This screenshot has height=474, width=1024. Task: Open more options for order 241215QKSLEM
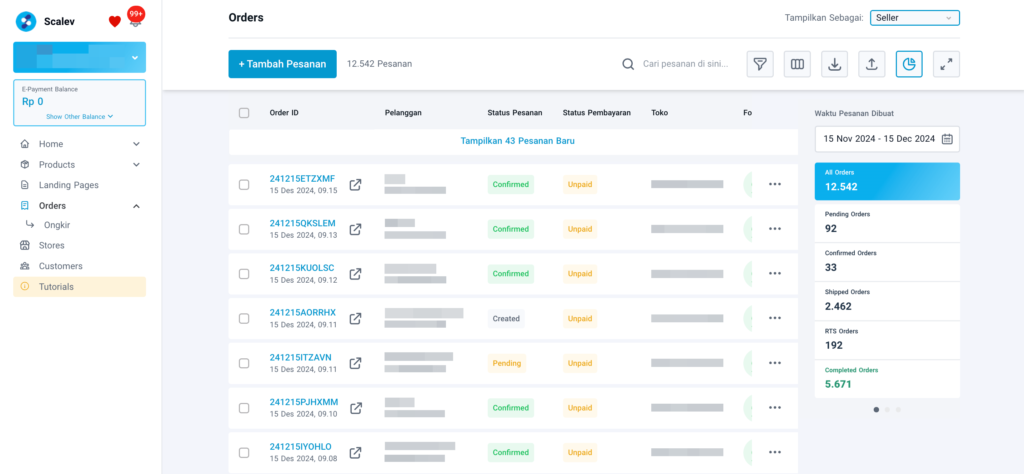coord(775,229)
